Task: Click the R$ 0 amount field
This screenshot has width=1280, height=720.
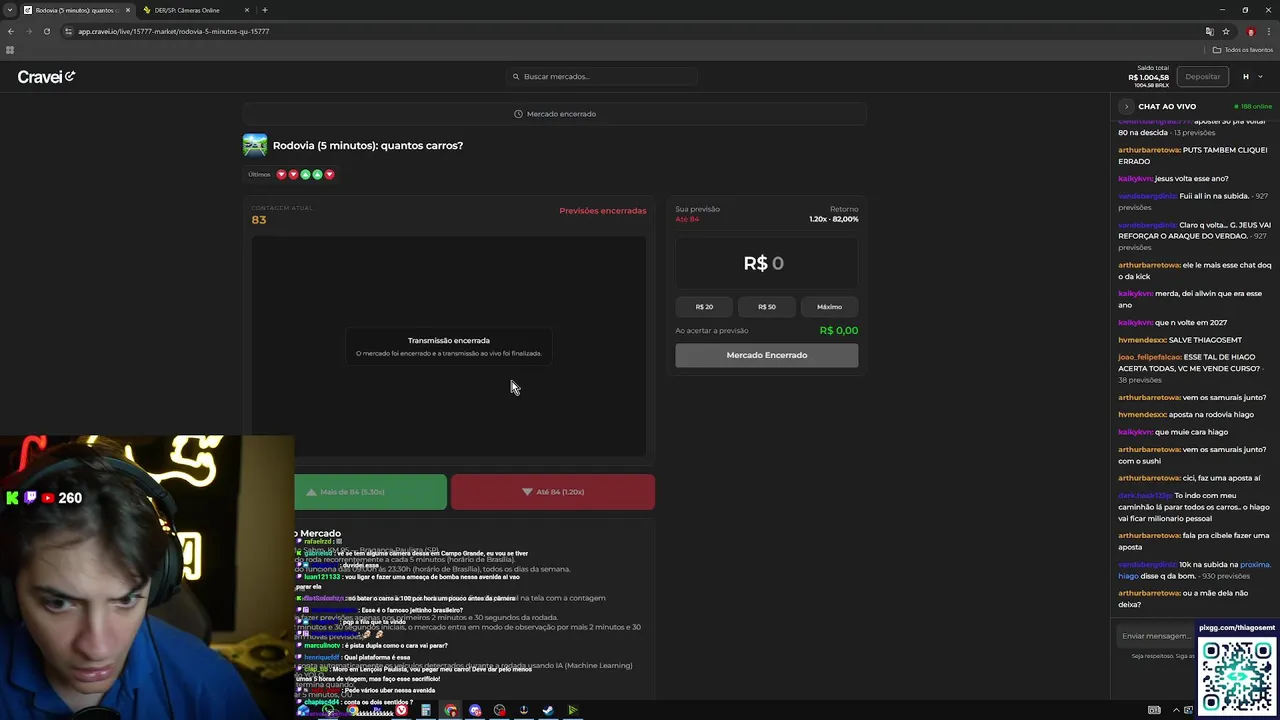Action: click(766, 263)
